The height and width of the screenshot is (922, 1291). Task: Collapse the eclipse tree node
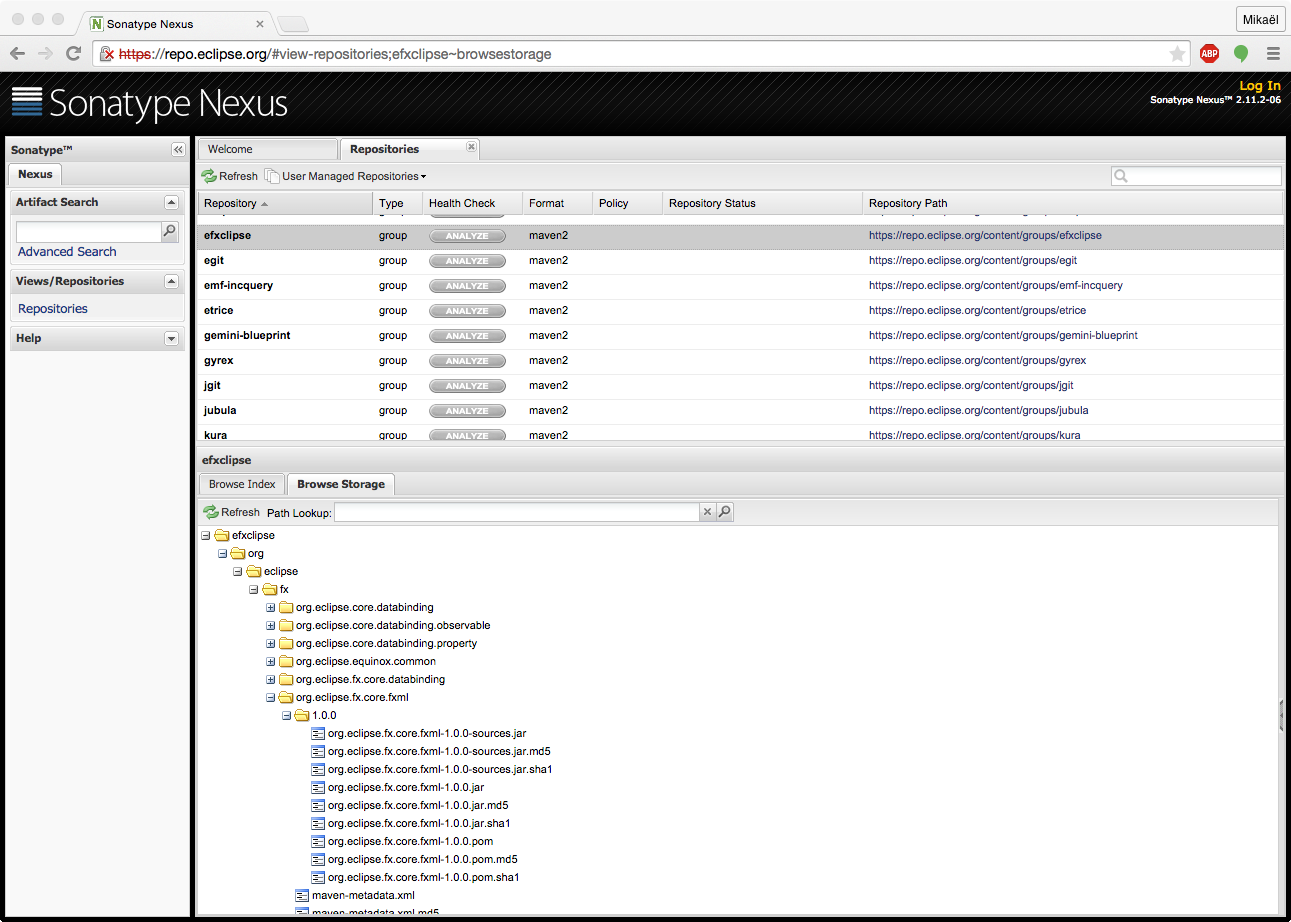238,571
